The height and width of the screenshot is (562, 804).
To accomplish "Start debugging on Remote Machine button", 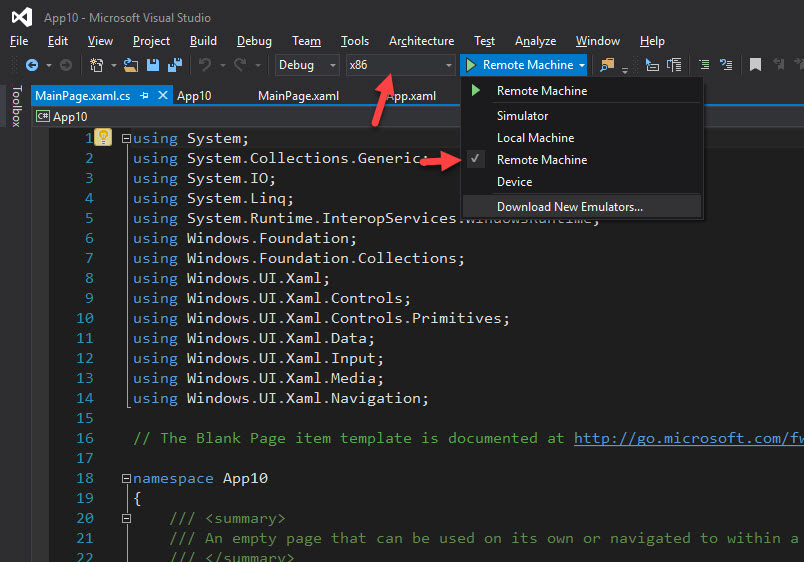I will (519, 65).
